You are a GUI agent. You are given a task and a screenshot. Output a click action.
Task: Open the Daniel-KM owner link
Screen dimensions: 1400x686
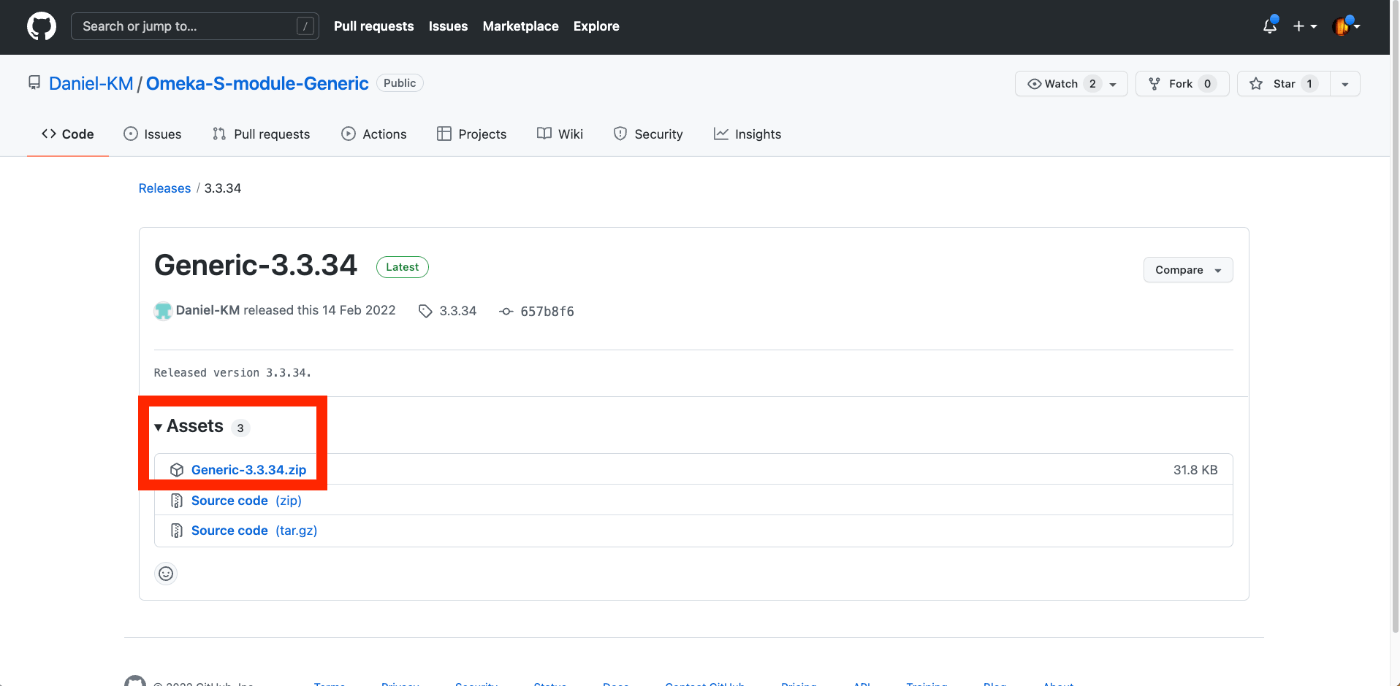click(x=91, y=84)
